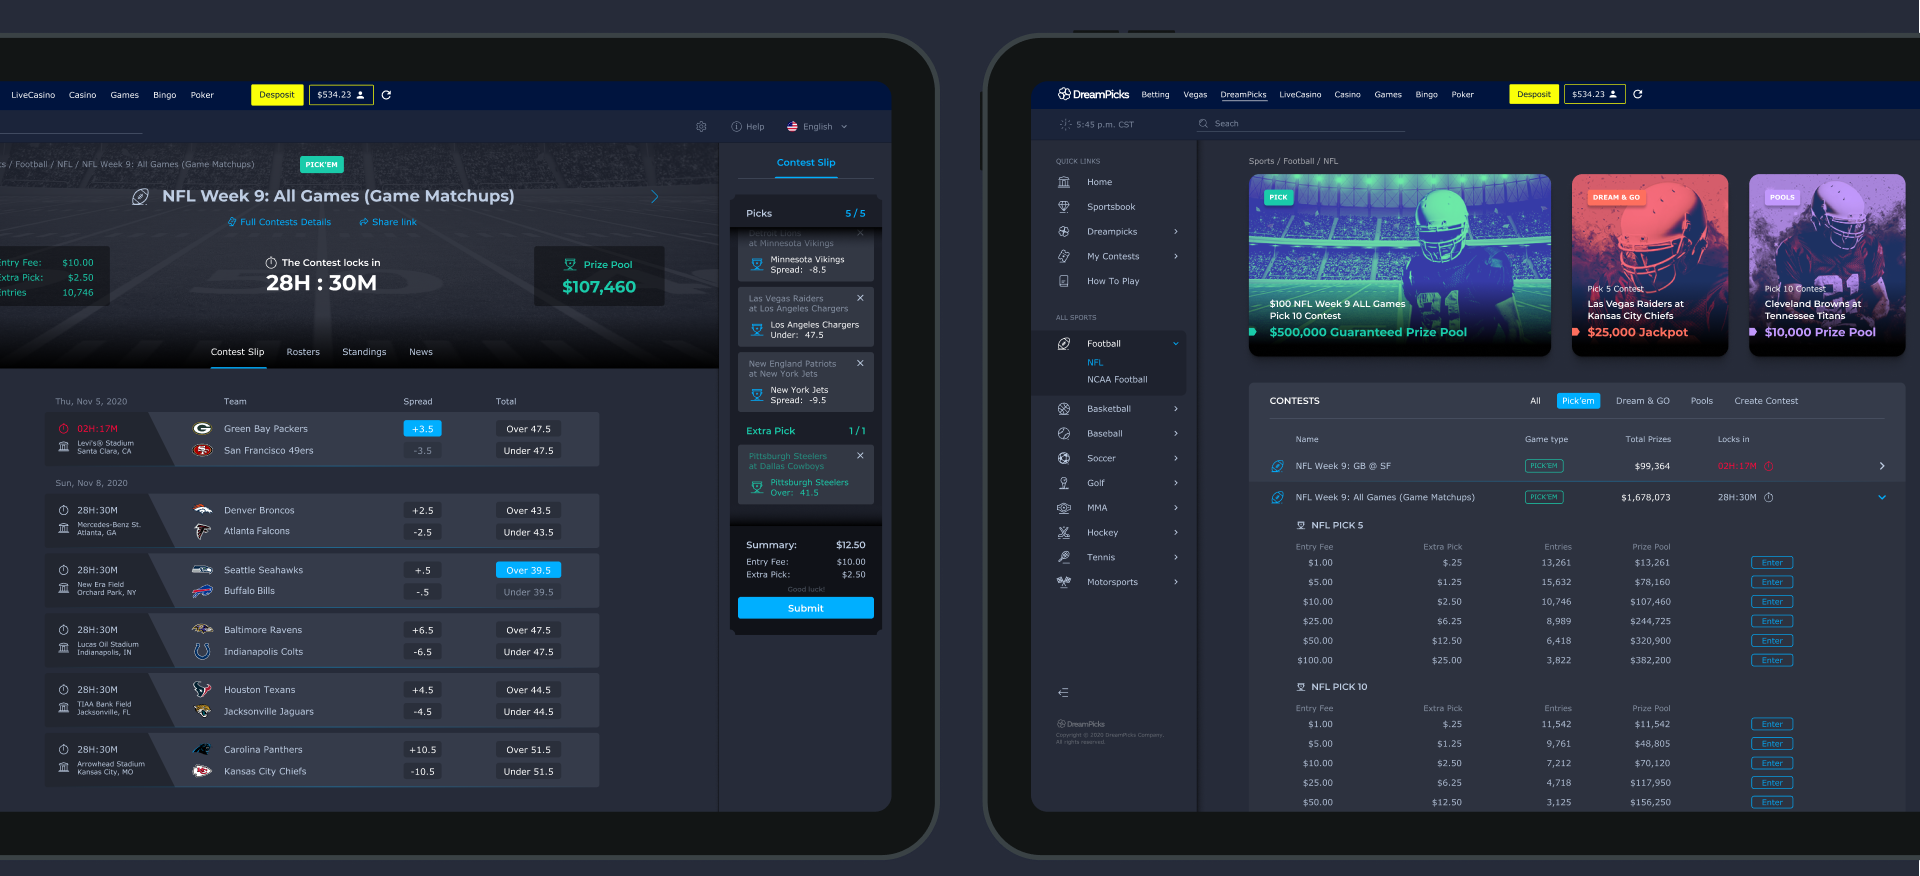The image size is (1920, 876).
Task: Click the Deposit button in the right tablet
Action: tap(1534, 94)
